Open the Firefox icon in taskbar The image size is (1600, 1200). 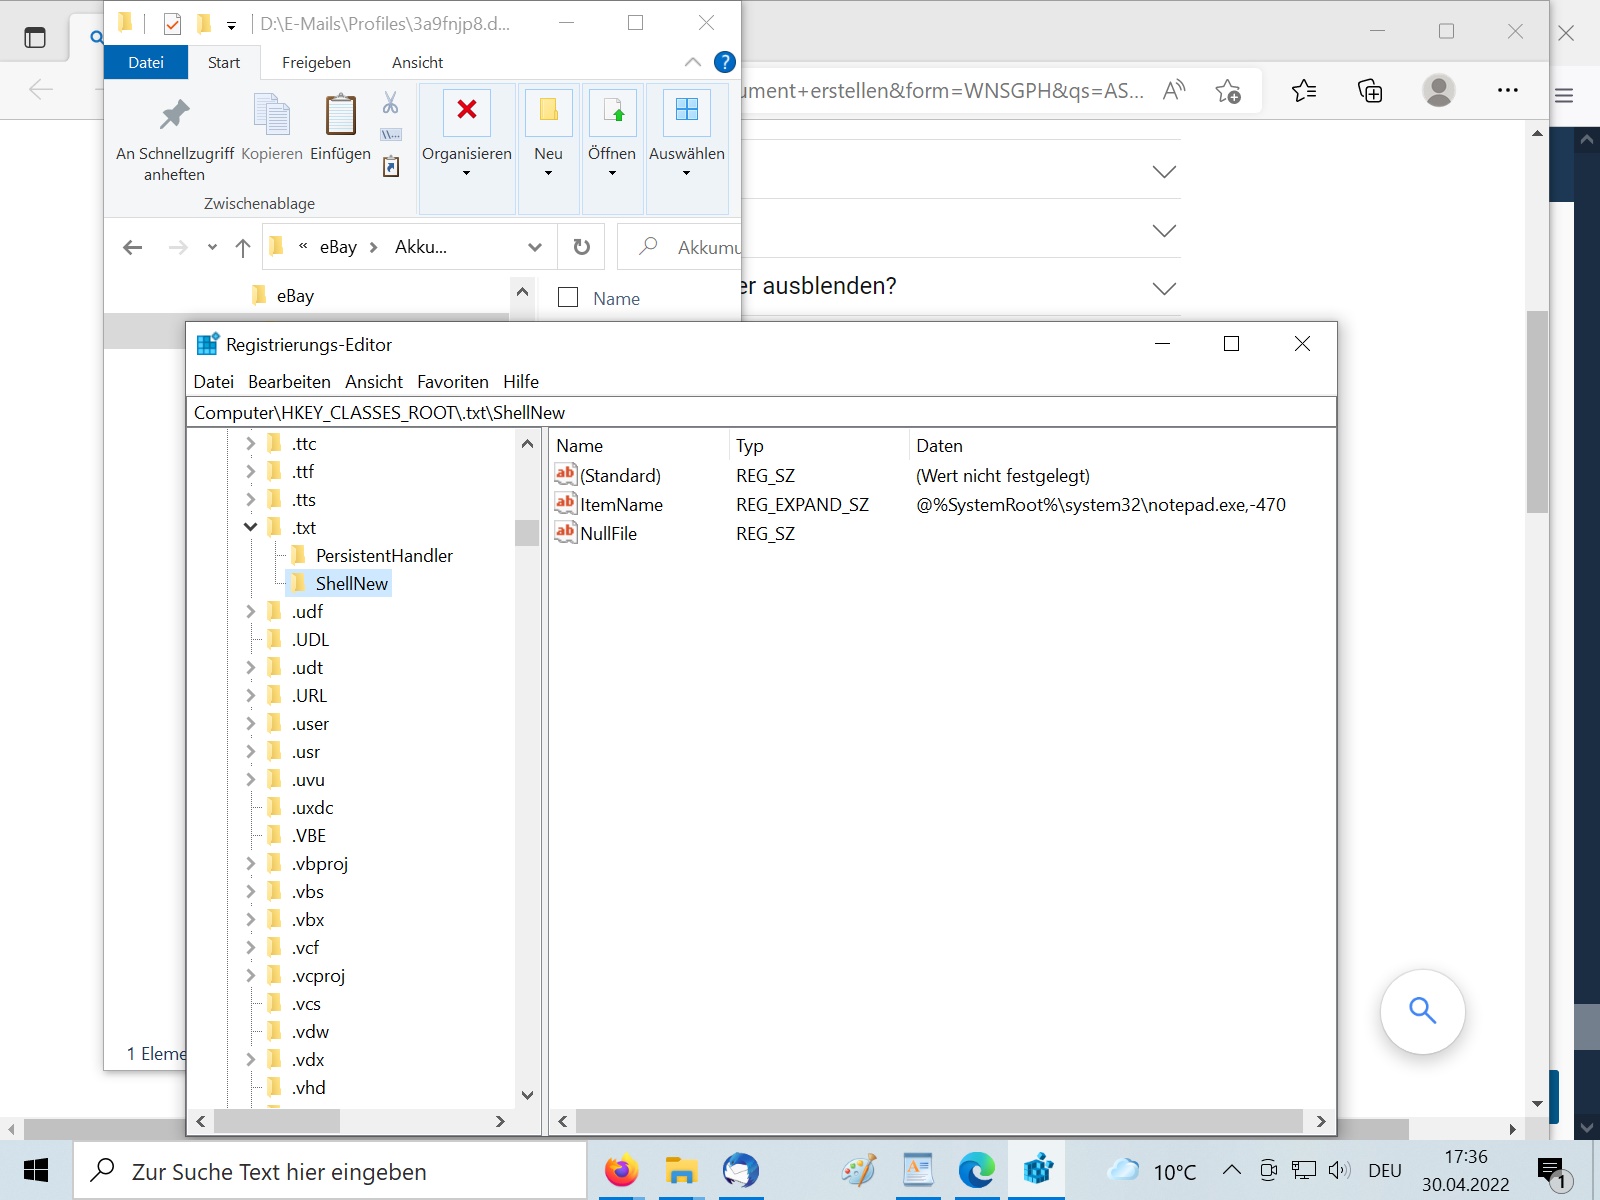coord(621,1170)
